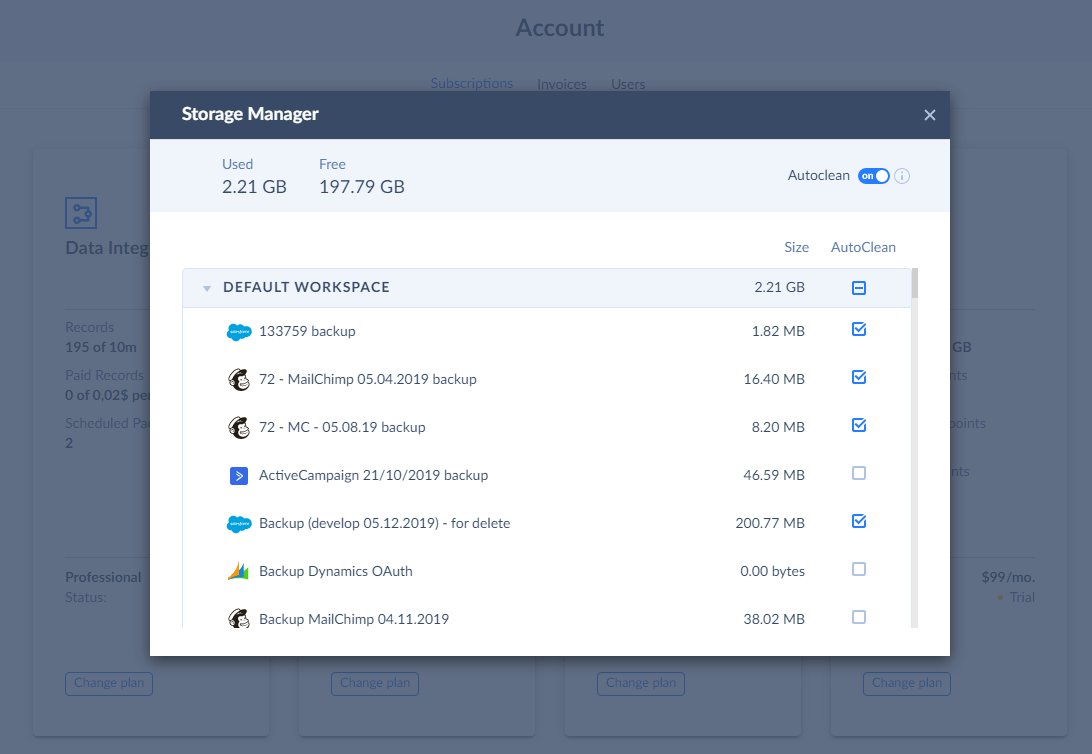Click the Used storage label

coord(237,164)
